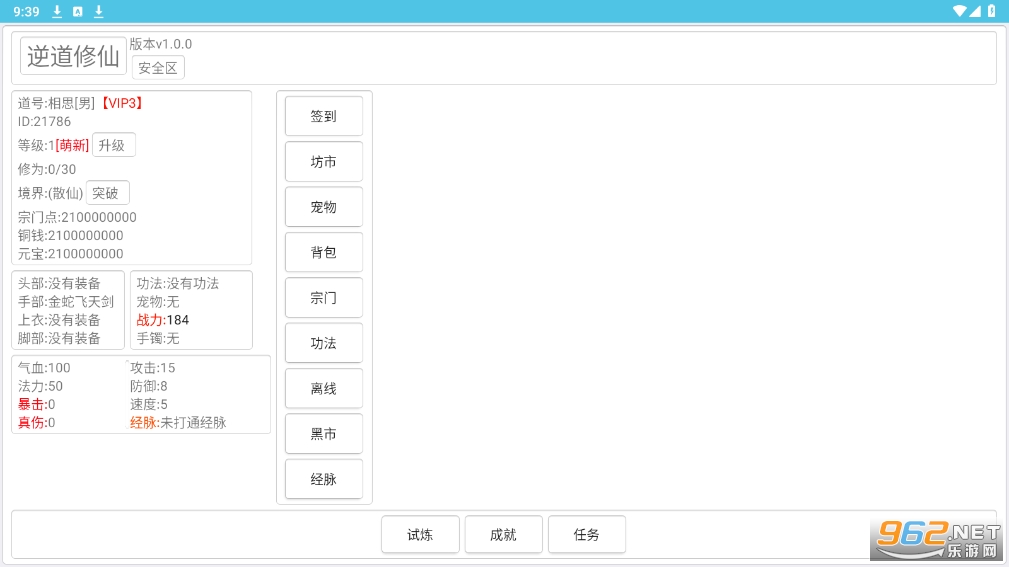Open 任务 quests

(x=587, y=534)
